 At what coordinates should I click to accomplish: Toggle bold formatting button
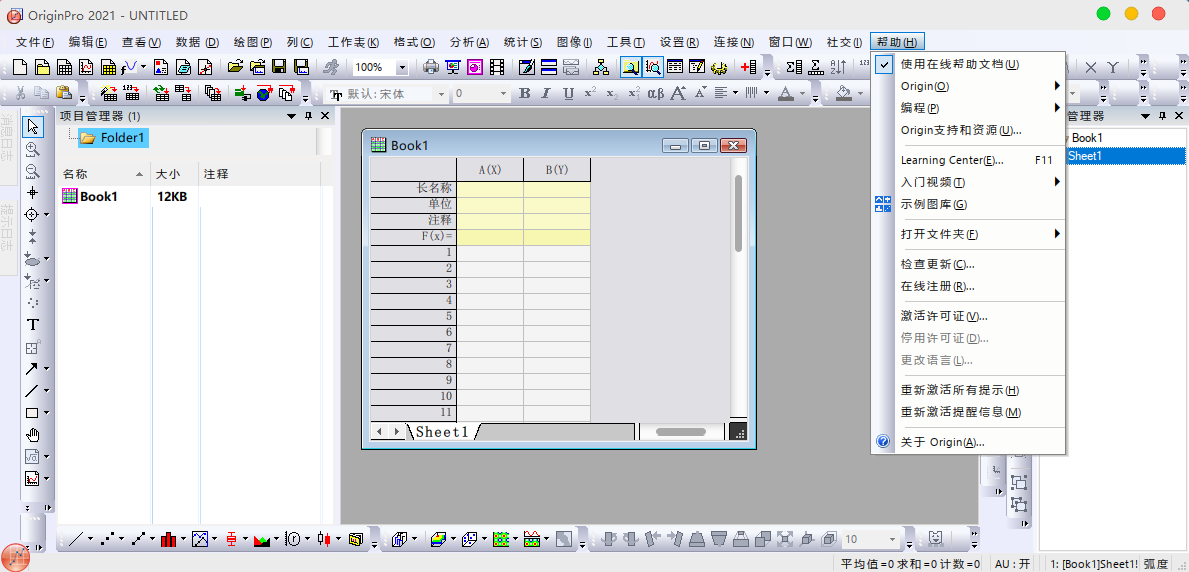[524, 93]
